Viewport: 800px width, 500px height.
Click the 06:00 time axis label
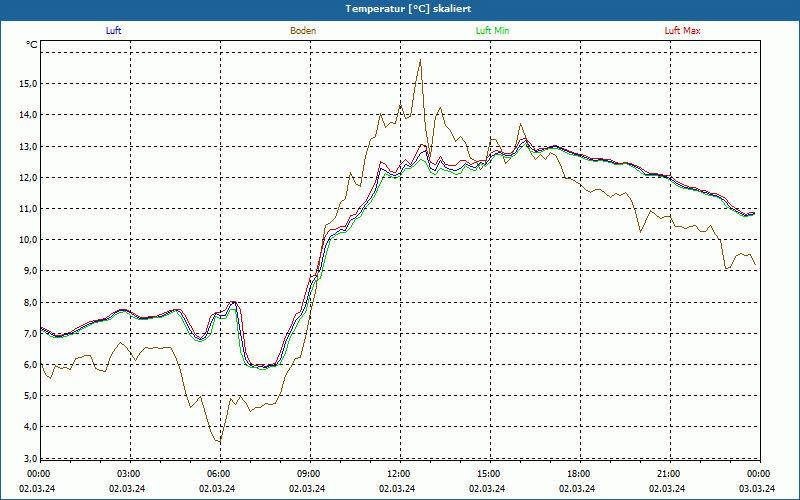(220, 474)
